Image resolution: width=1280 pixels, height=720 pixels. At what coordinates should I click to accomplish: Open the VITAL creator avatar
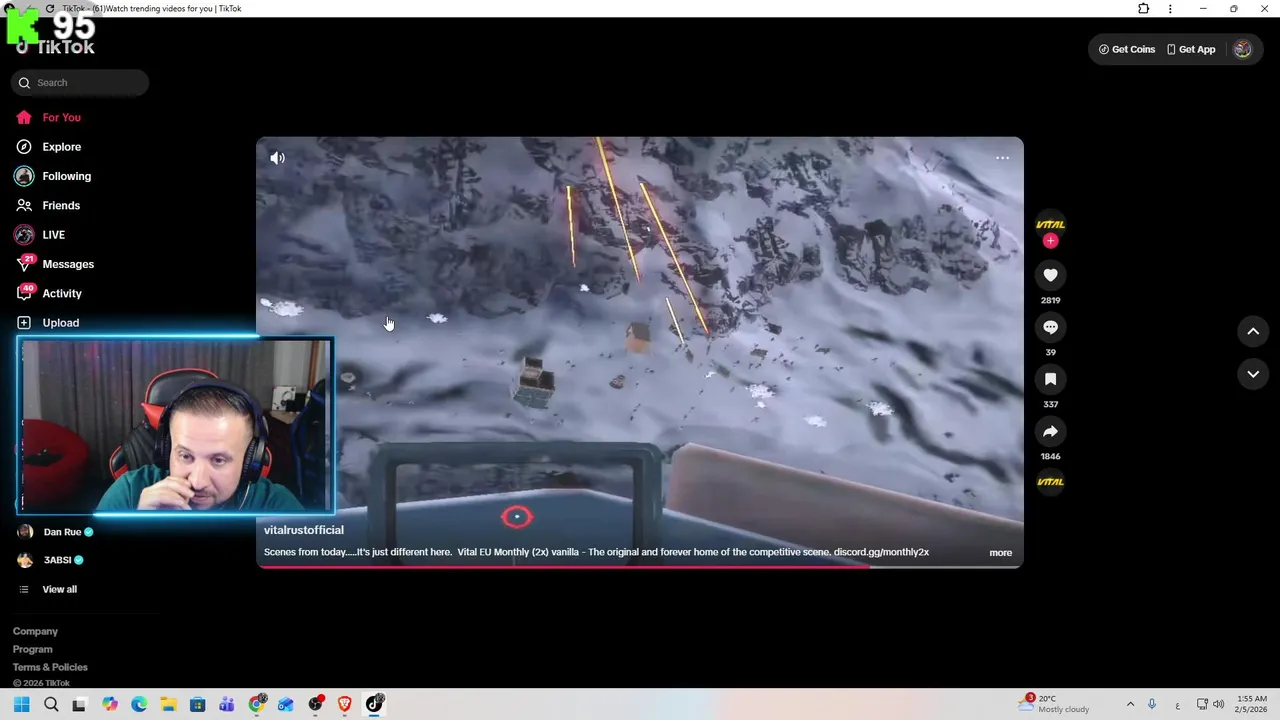1050,224
